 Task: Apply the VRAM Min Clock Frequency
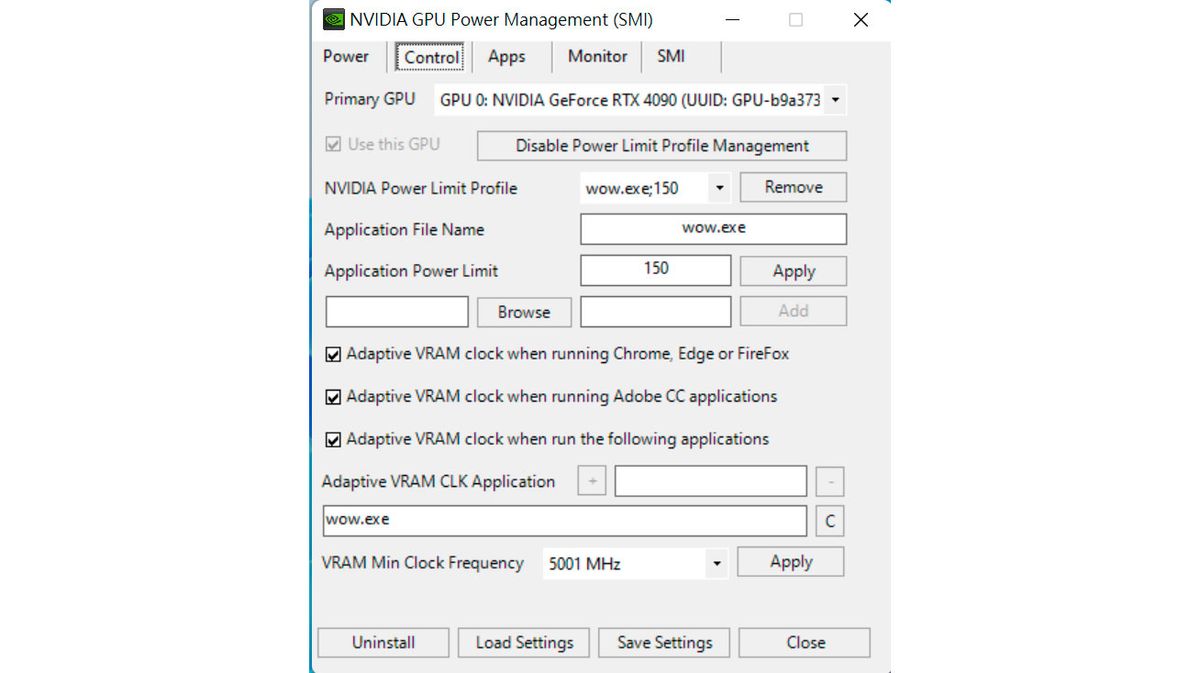pos(791,562)
